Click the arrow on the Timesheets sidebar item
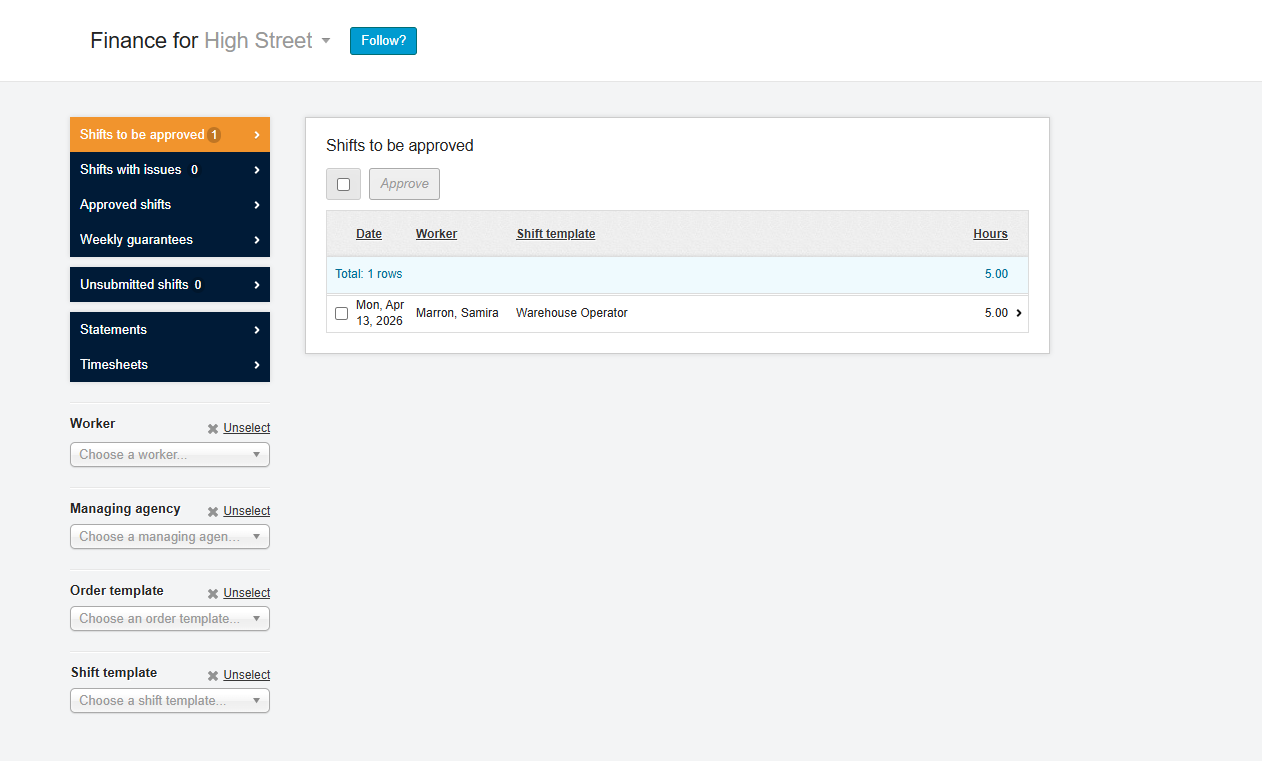Viewport: 1262px width, 761px height. point(258,364)
